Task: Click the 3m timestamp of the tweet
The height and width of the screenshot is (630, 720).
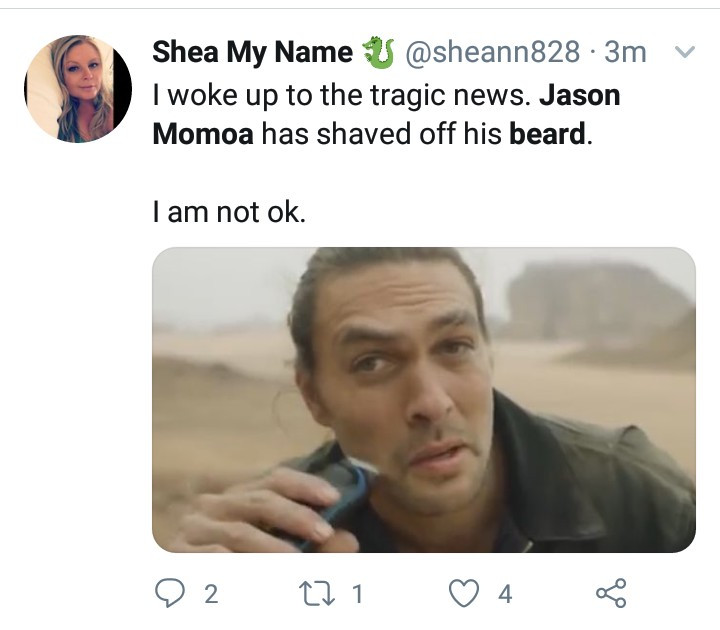Action: click(x=625, y=53)
